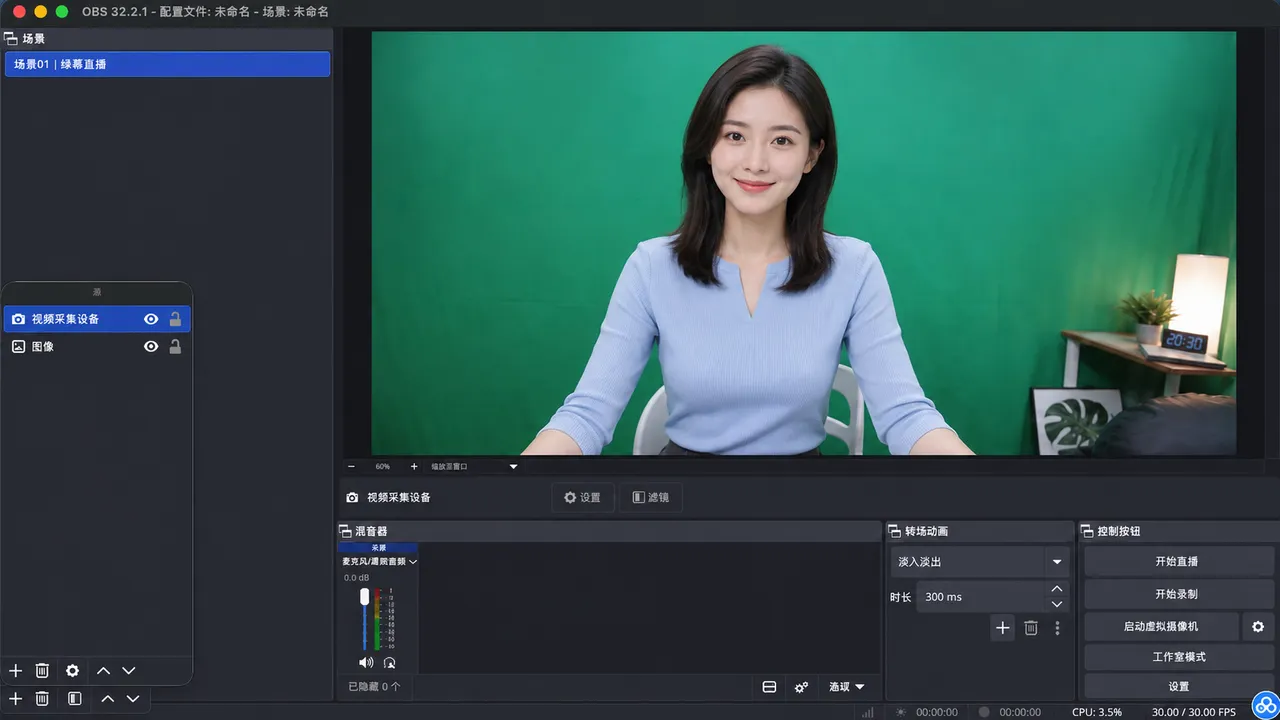
Task: Hide the 视频采集设备 source with its eye icon
Action: (x=151, y=319)
